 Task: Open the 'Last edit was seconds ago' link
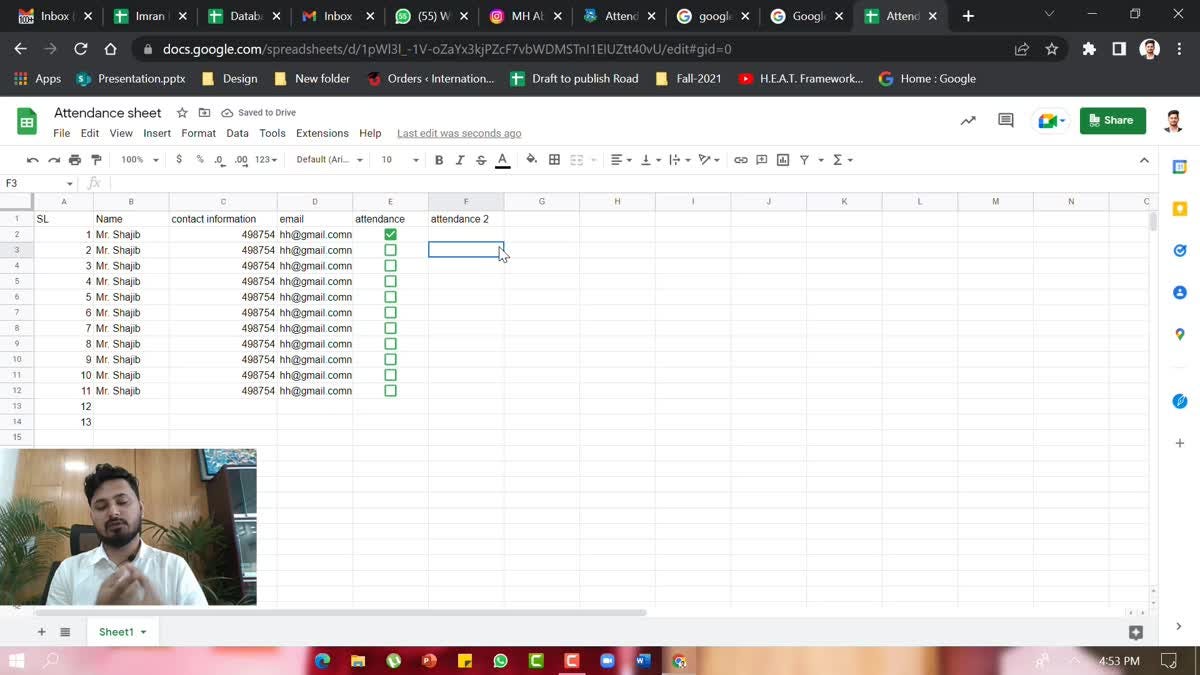click(x=459, y=133)
